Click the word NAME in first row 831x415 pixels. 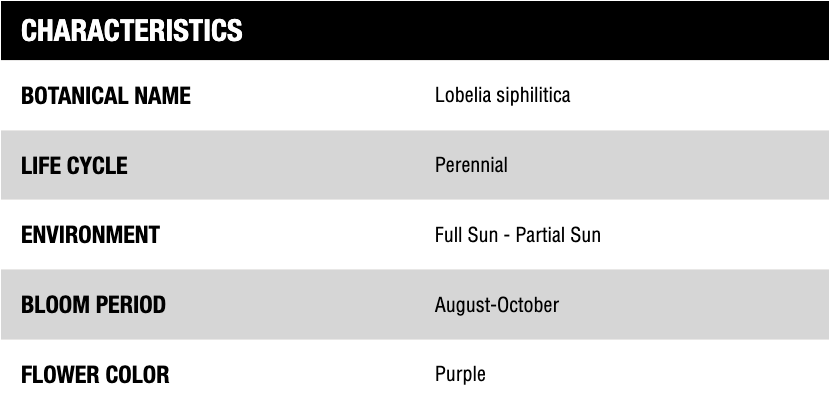163,96
